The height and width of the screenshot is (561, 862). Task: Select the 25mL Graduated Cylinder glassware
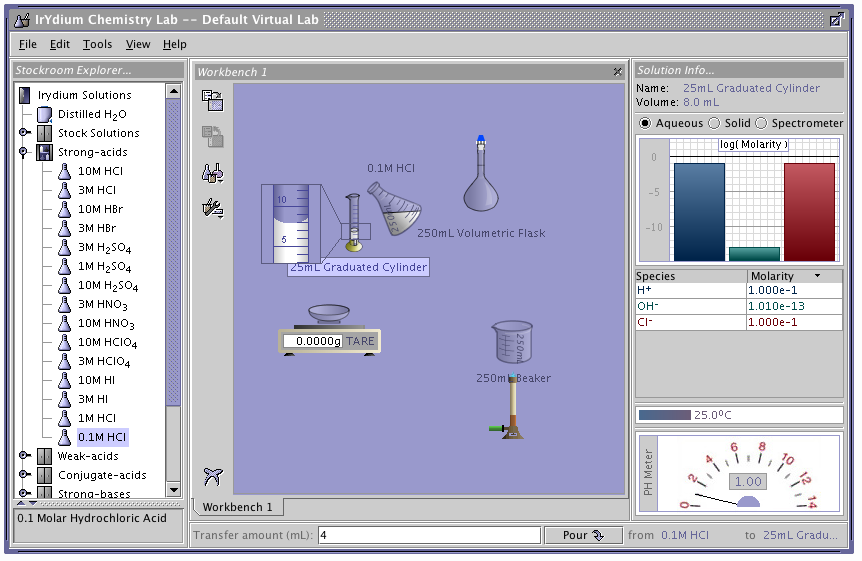point(353,223)
